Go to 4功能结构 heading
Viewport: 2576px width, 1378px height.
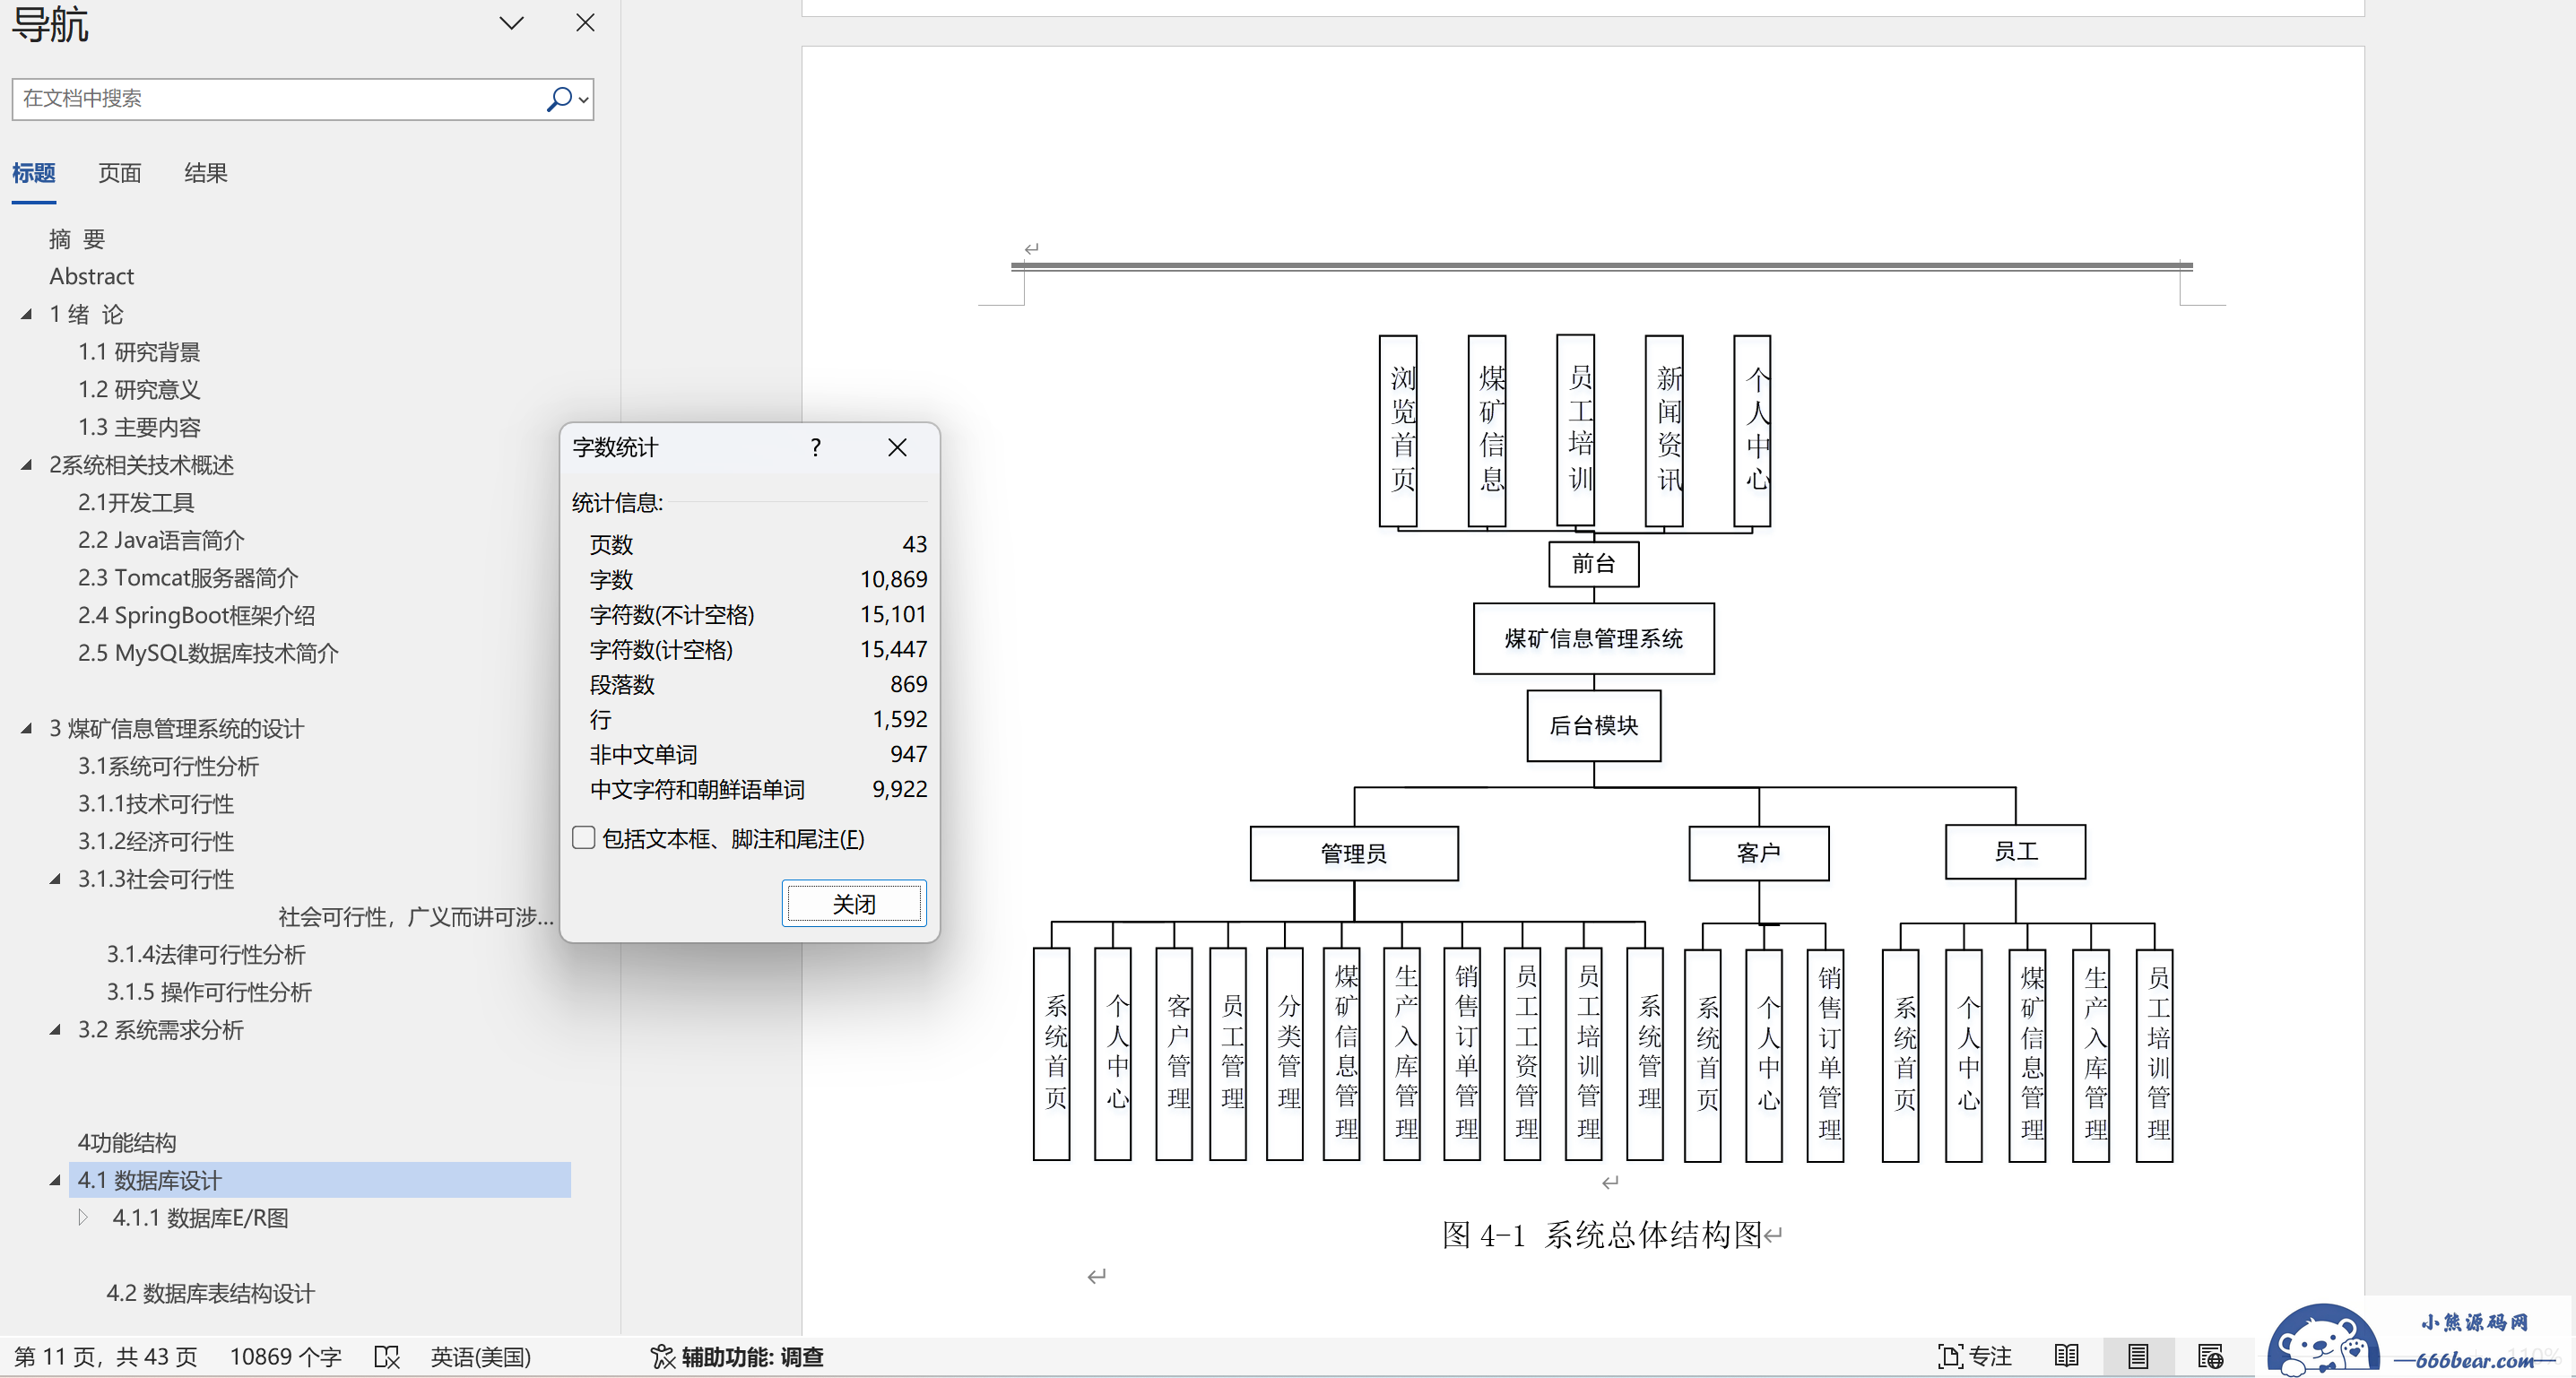(x=128, y=1143)
